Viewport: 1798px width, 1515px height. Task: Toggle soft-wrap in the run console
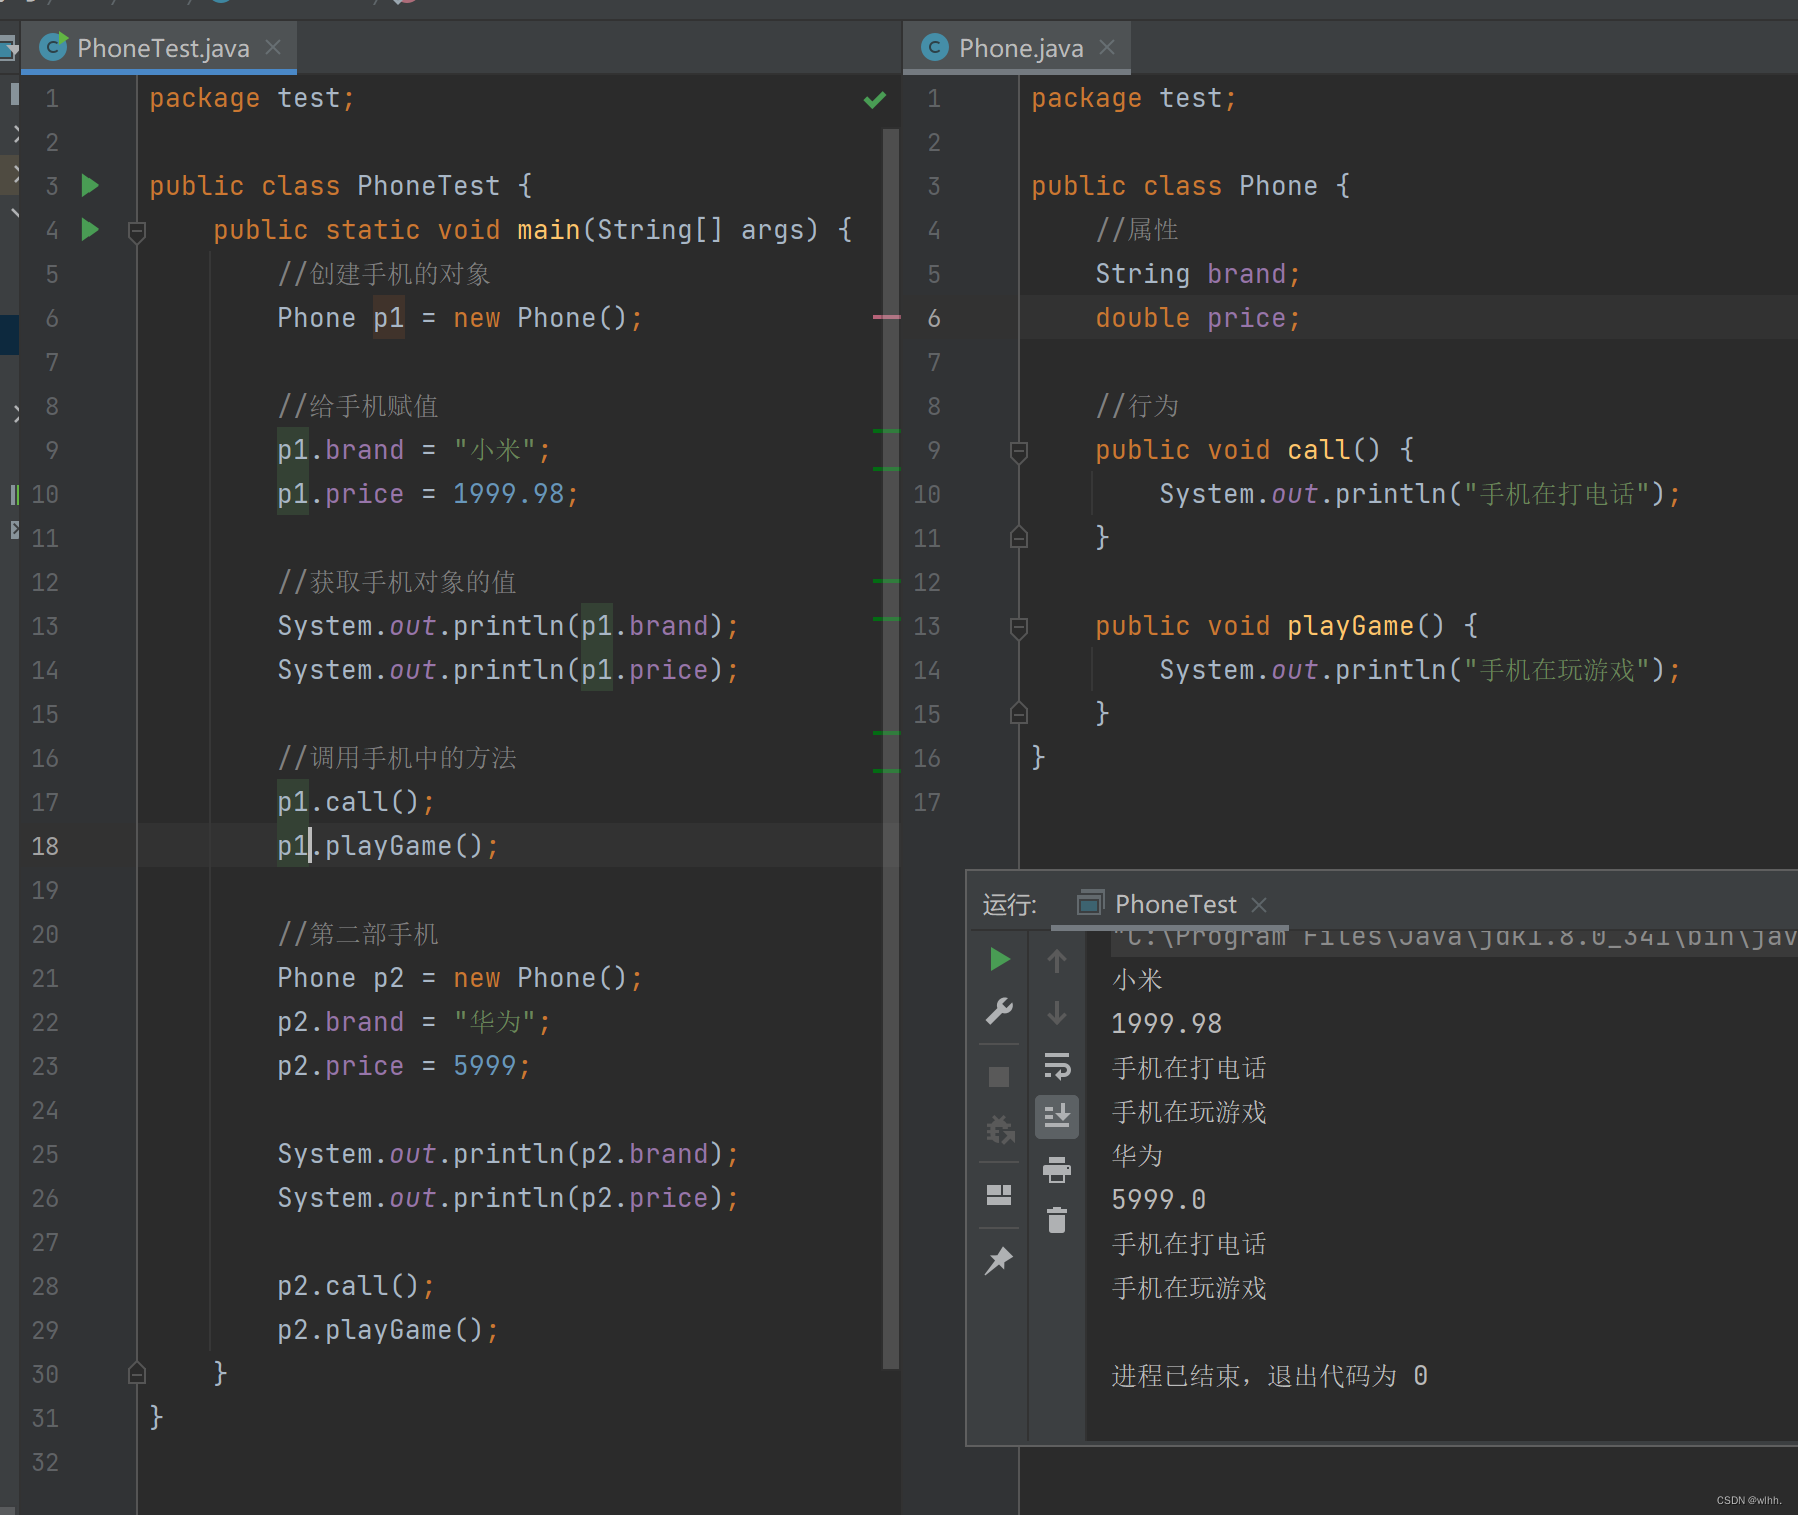click(1057, 1066)
